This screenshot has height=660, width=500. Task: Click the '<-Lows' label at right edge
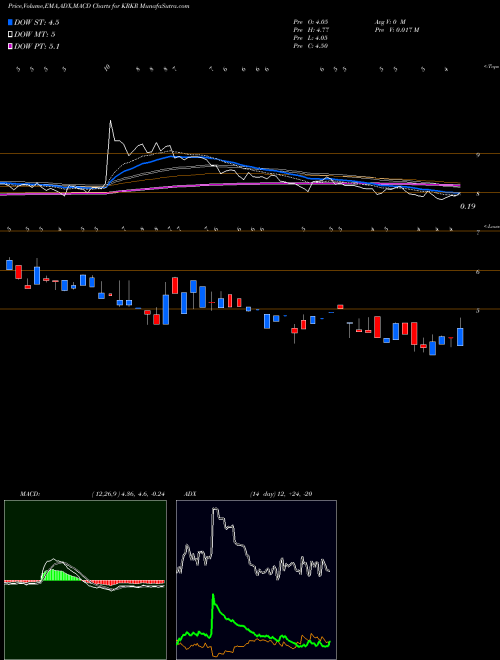coord(491,226)
